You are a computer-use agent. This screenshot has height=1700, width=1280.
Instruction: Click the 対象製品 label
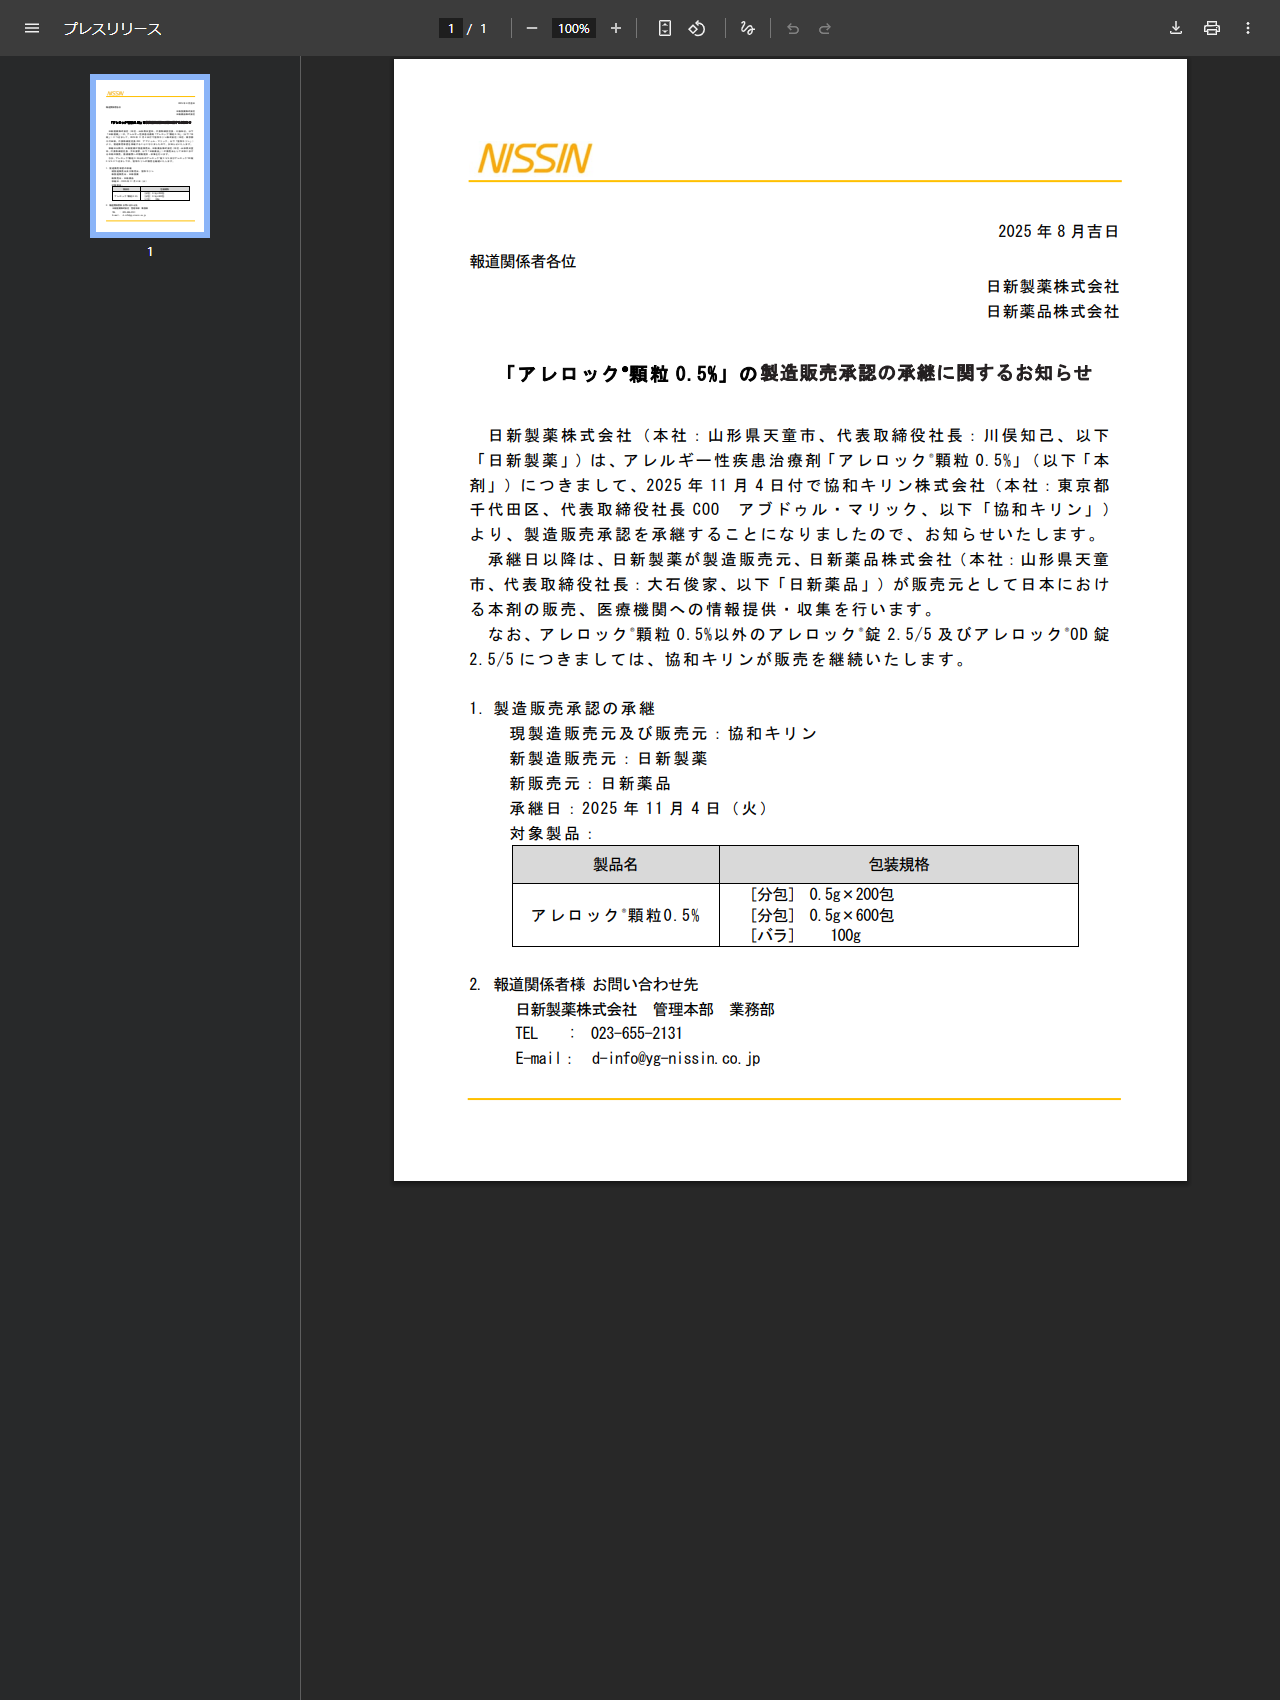[x=551, y=833]
